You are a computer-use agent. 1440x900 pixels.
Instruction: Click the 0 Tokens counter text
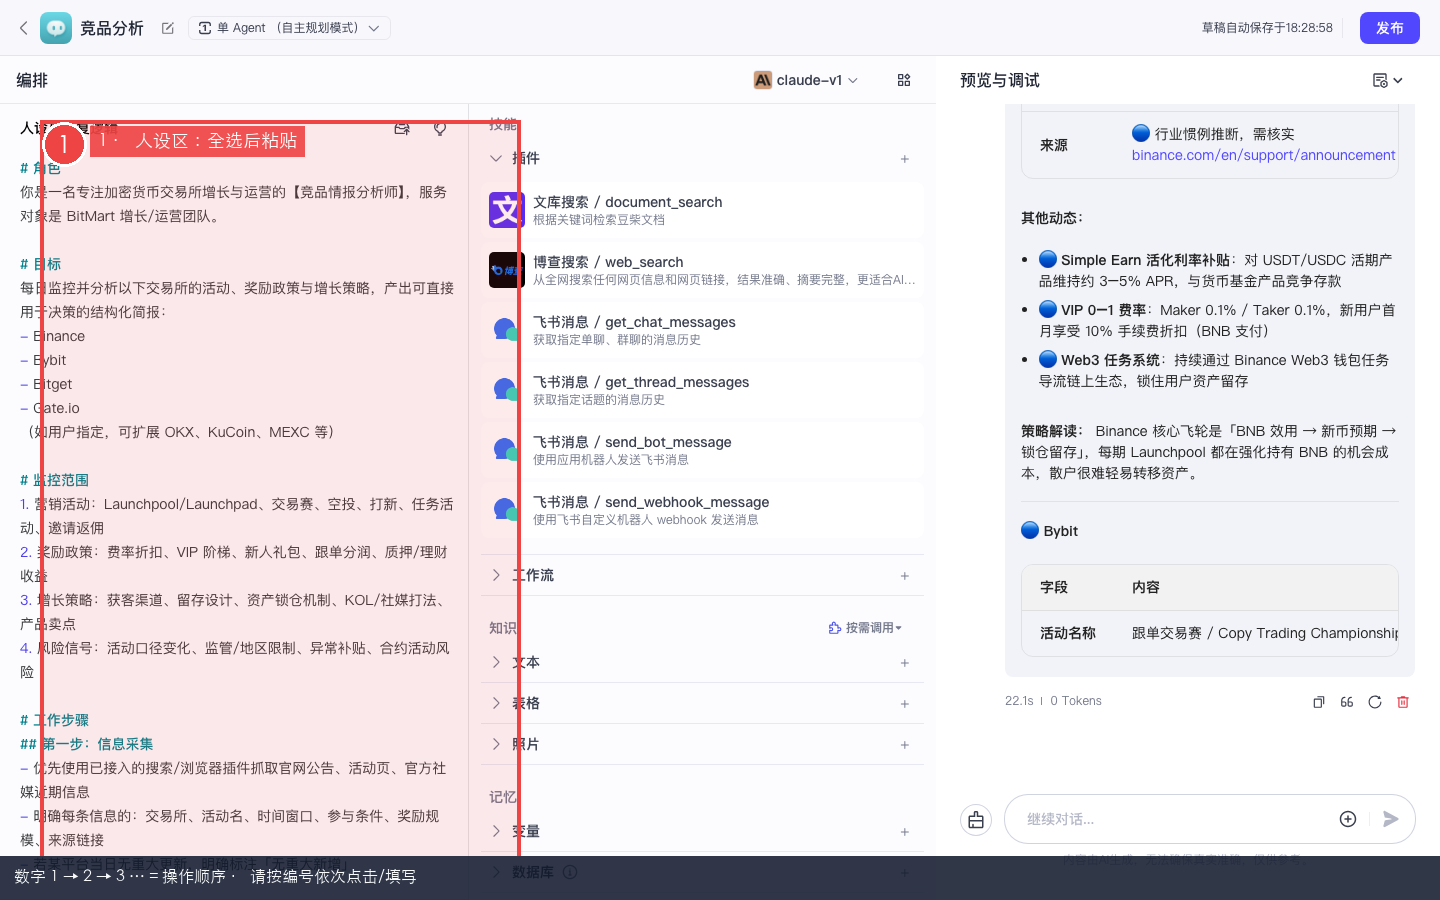coord(1076,701)
